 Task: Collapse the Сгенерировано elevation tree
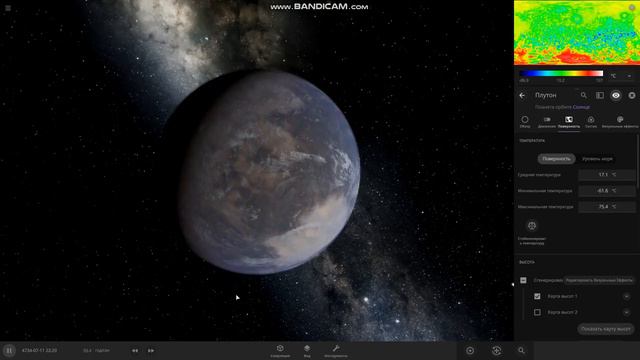pyautogui.click(x=523, y=280)
